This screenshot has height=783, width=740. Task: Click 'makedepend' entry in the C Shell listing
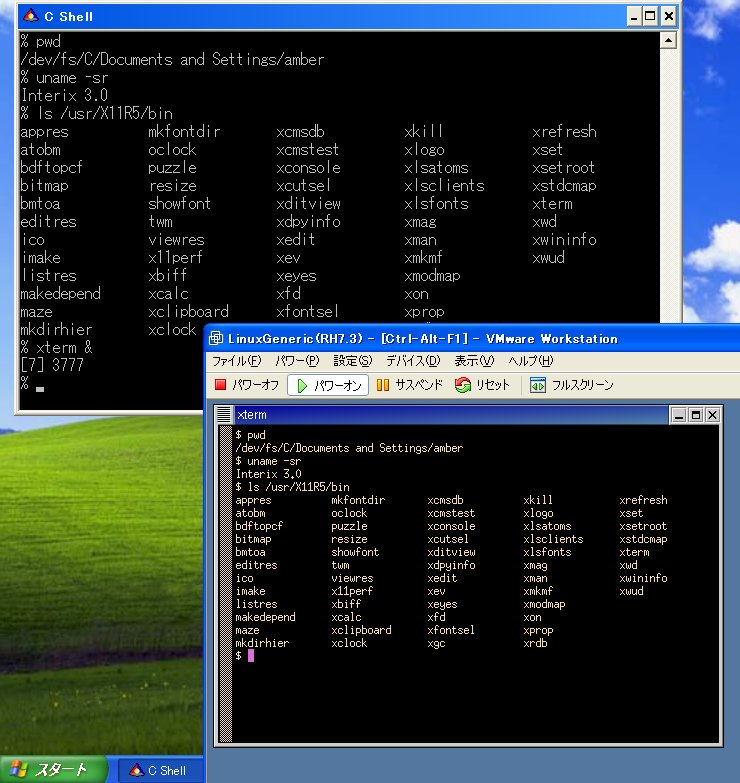click(x=60, y=294)
